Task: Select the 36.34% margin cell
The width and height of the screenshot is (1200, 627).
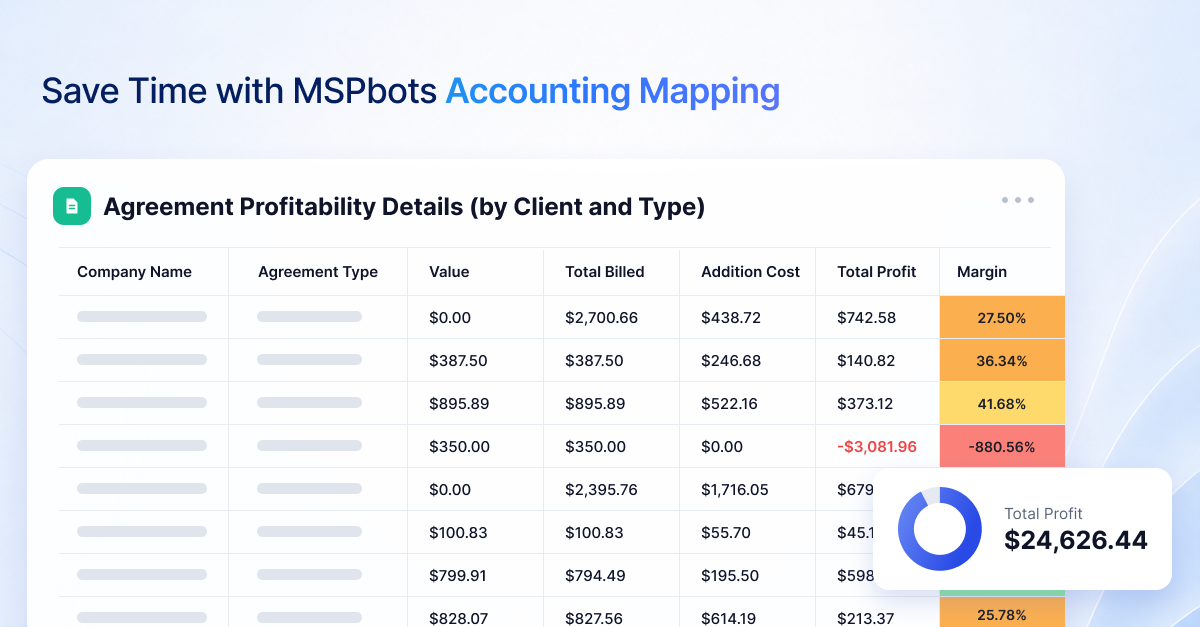Action: (1002, 361)
